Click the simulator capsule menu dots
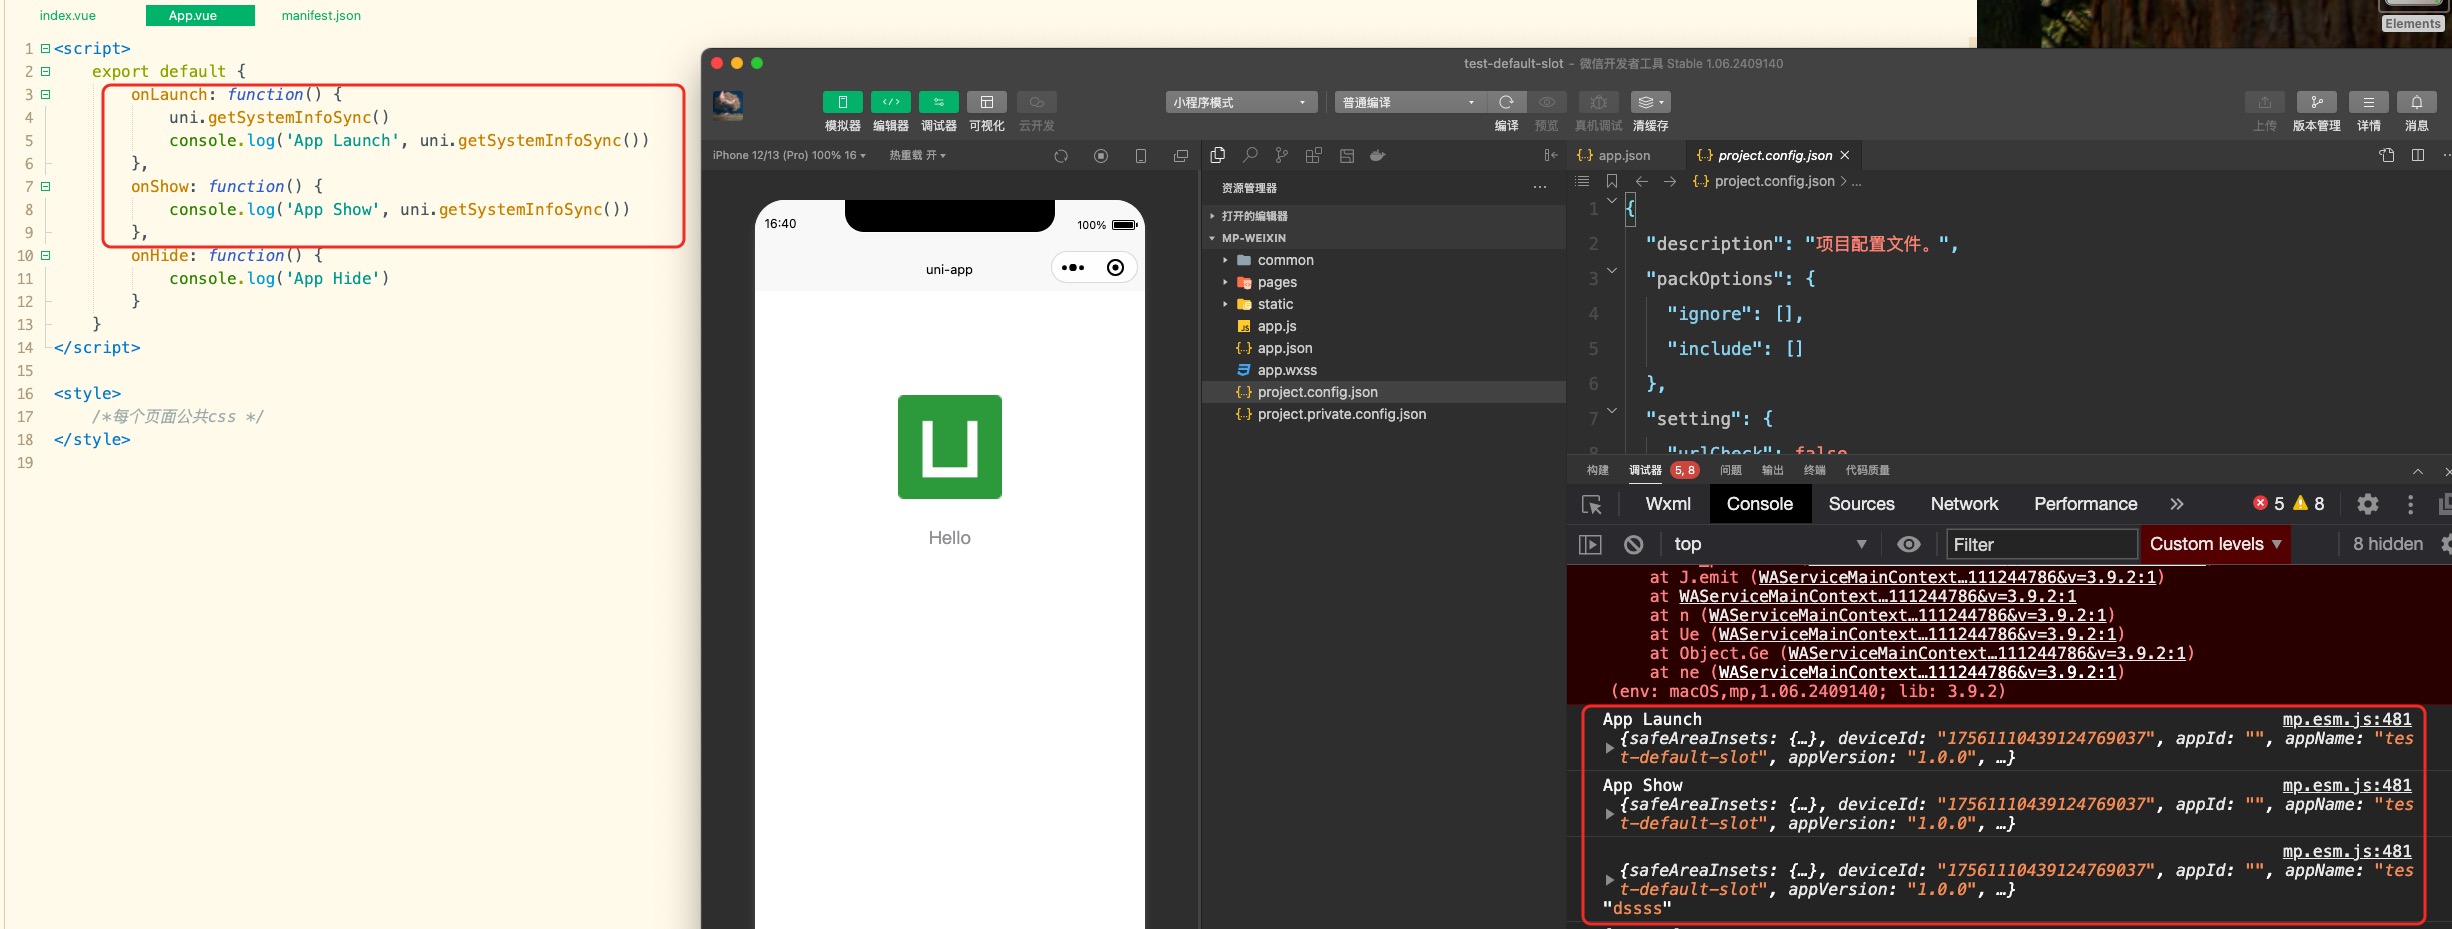The height and width of the screenshot is (929, 2452). pyautogui.click(x=1073, y=268)
